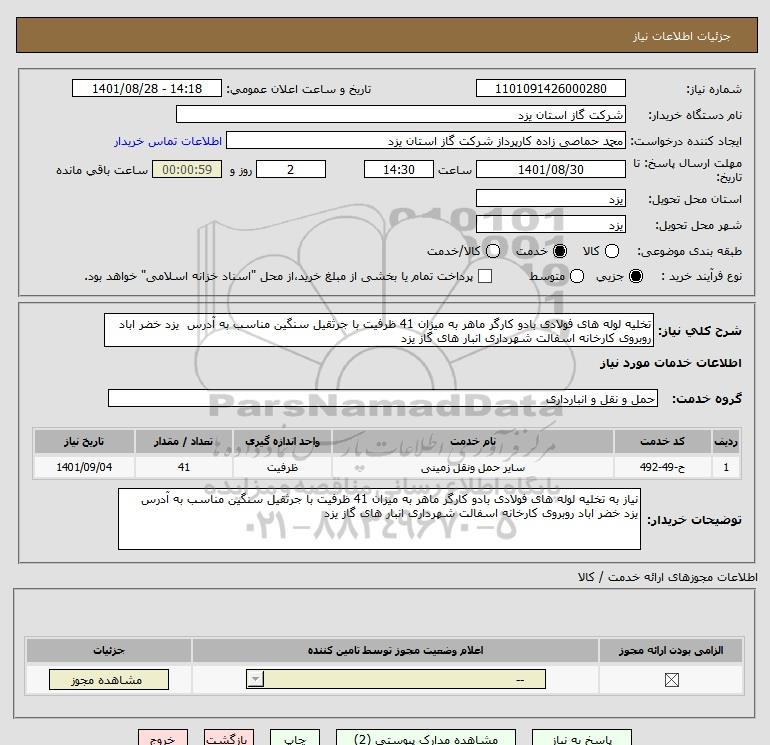Click the اطلاعات خدمات مورد نیاز heading
Screen dimensions: 770x745
(x=670, y=363)
